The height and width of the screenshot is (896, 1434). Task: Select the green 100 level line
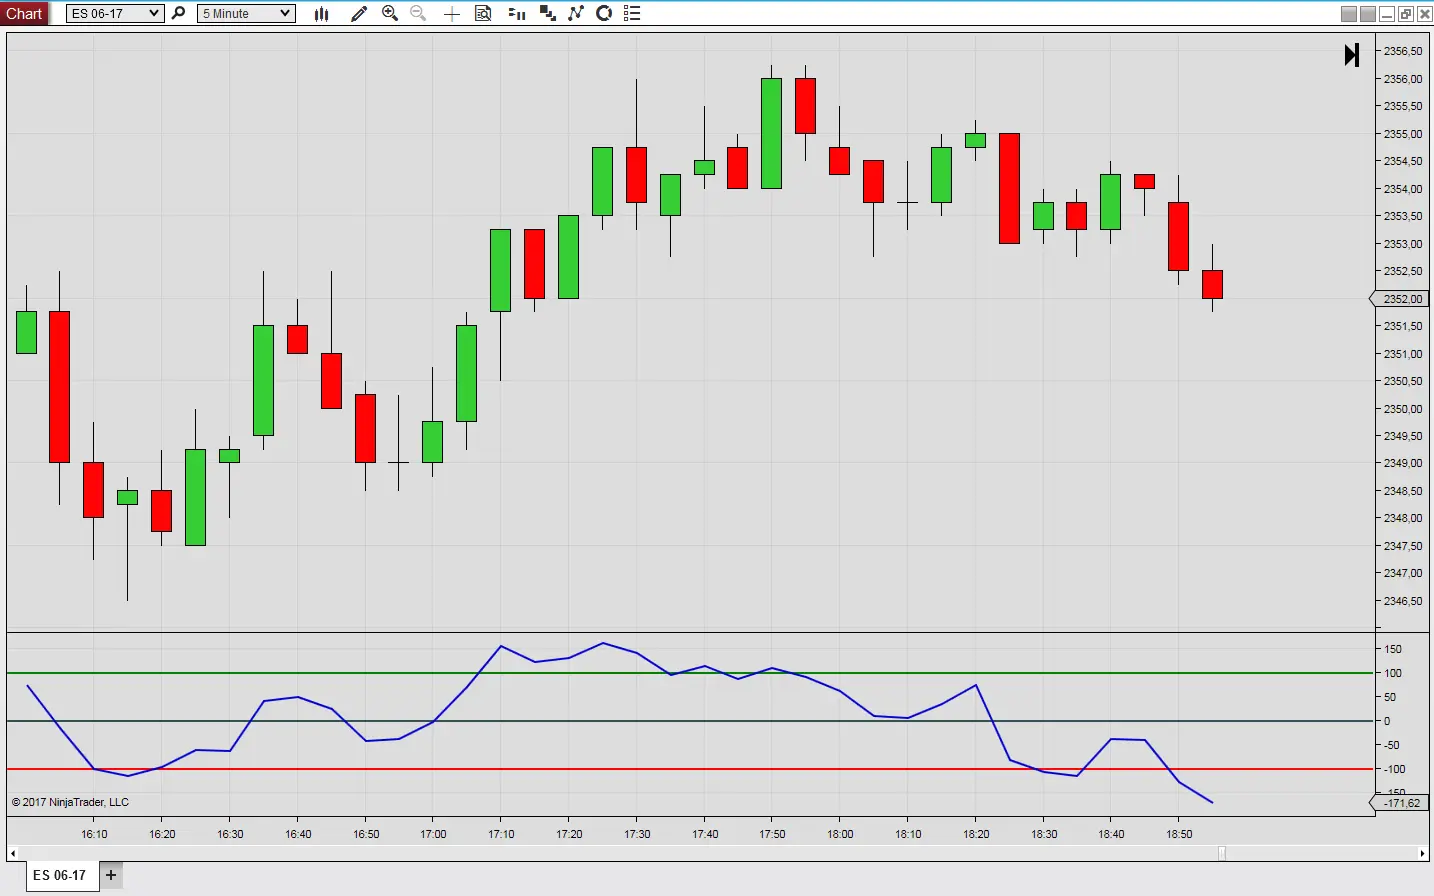690,673
